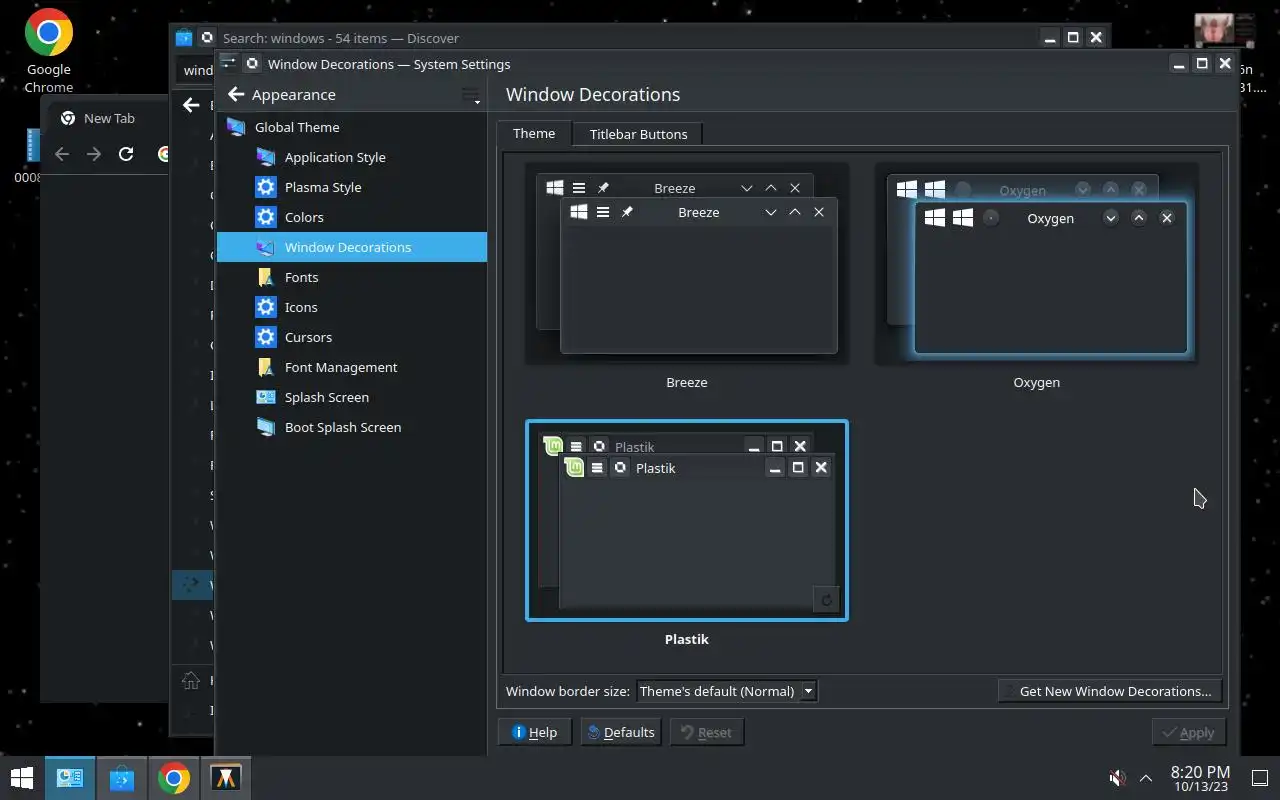The height and width of the screenshot is (800, 1280).
Task: Open Global Theme settings
Action: click(x=351, y=127)
